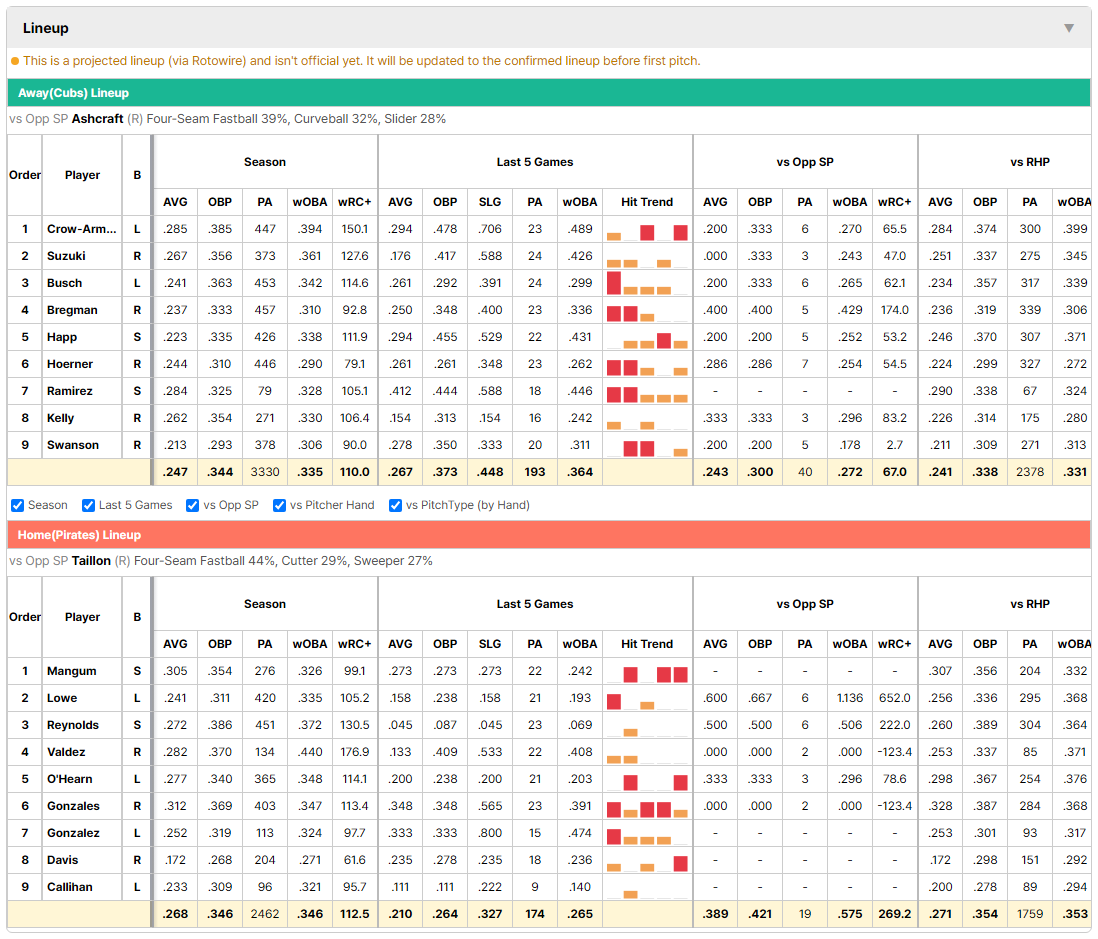The width and height of the screenshot is (1098, 939).
Task: Click Gonzales' hit trend chart
Action: tap(647, 807)
